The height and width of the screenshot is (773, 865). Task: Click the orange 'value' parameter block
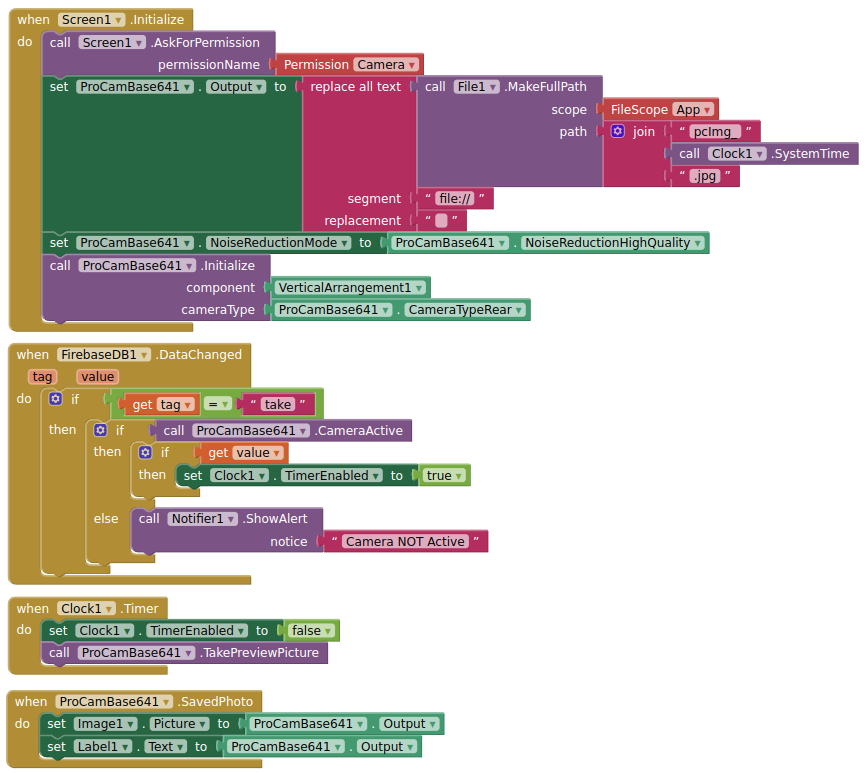pyautogui.click(x=98, y=377)
